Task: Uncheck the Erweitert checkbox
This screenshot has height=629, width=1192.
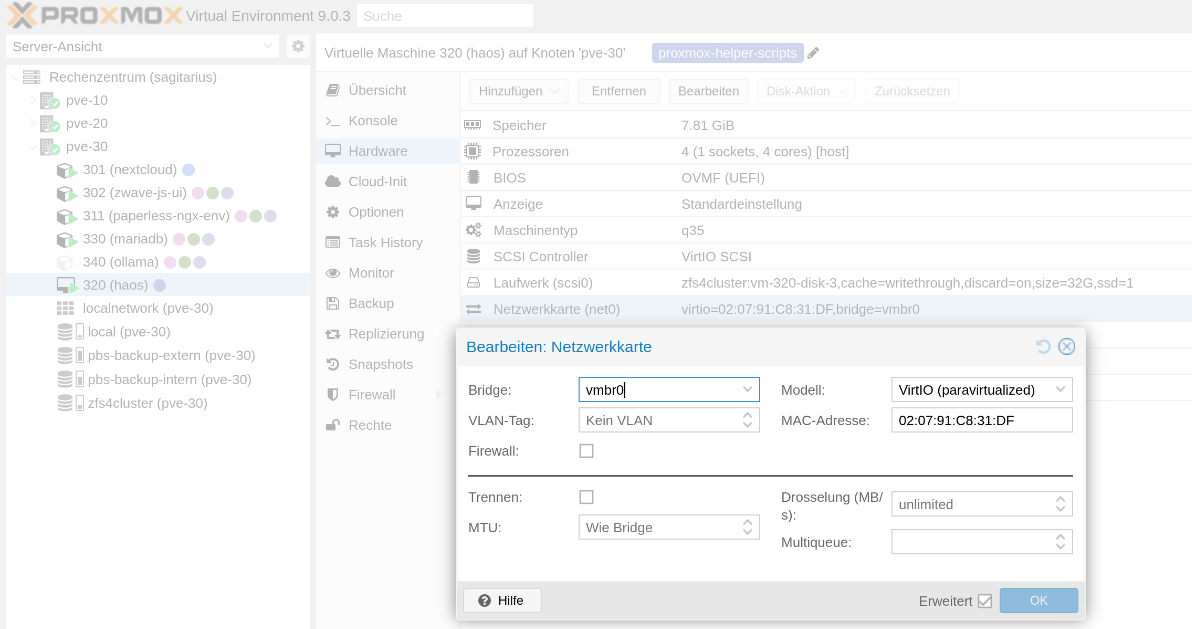Action: (x=984, y=601)
